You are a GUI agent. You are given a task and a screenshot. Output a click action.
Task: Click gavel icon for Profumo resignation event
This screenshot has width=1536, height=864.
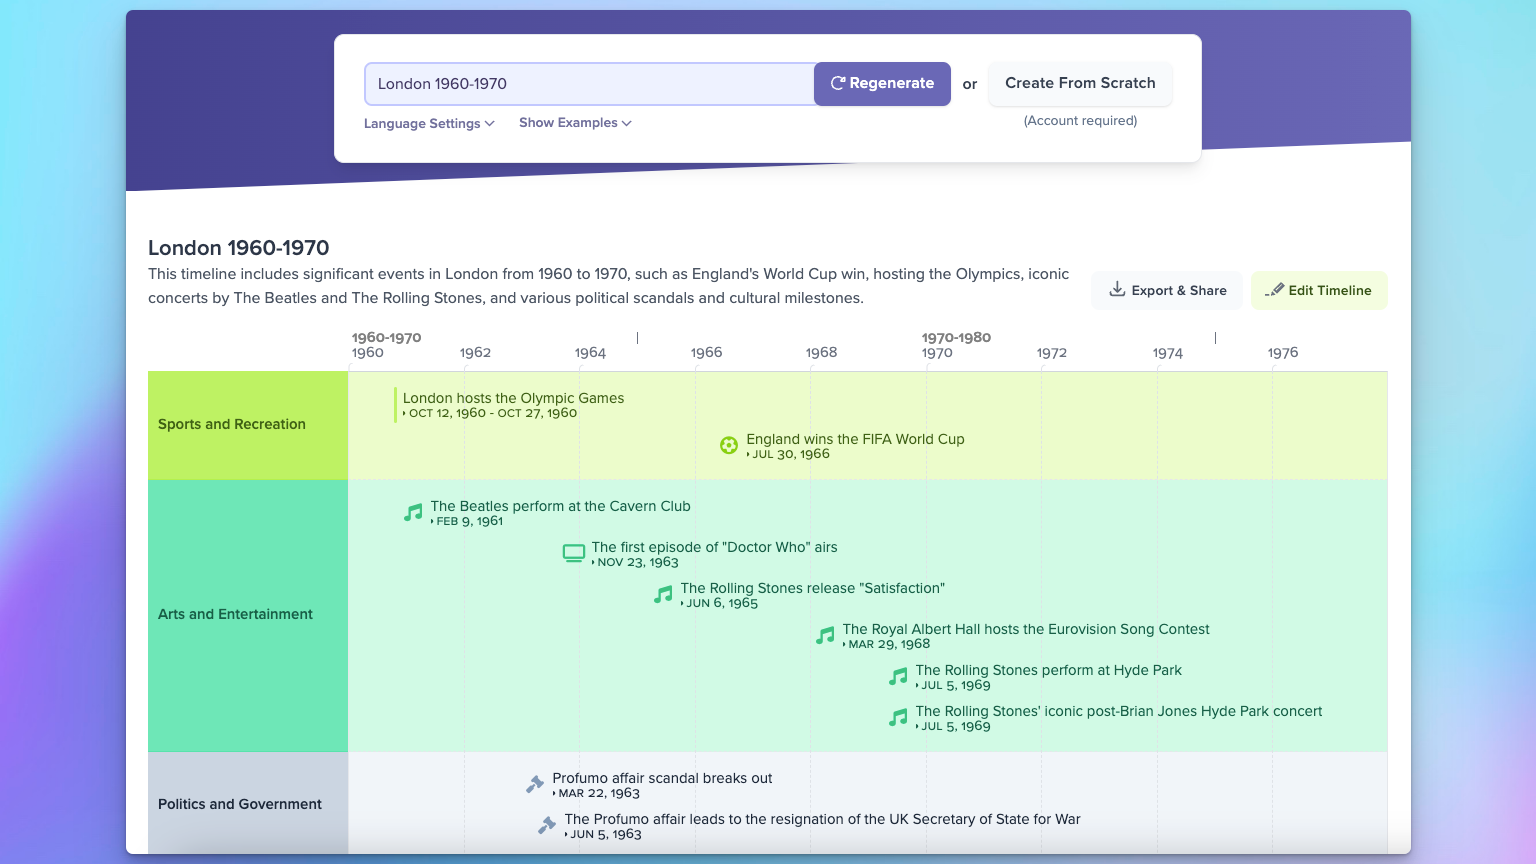click(x=547, y=826)
